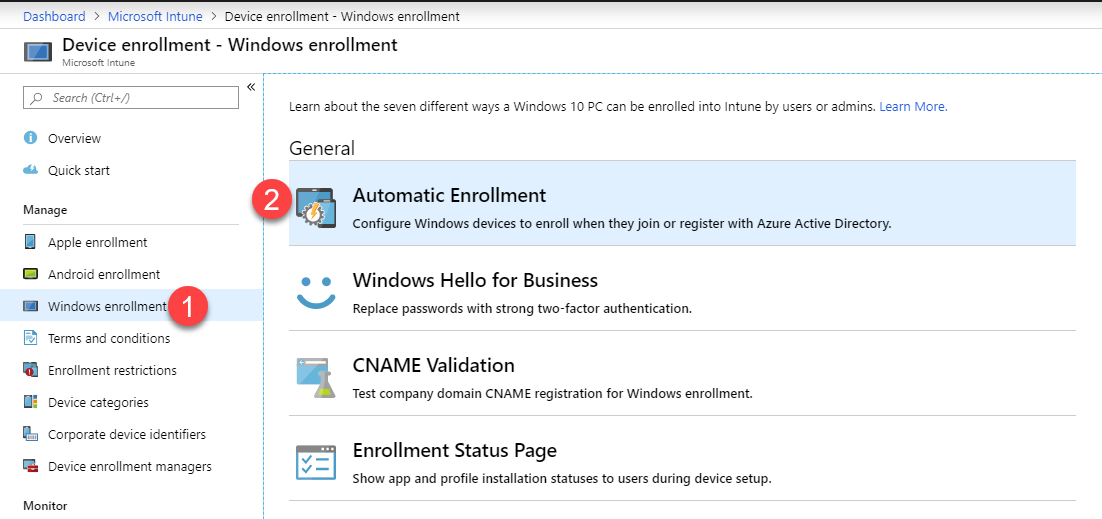Open the Automatic Enrollment option
This screenshot has height=519, width=1102.
[449, 196]
